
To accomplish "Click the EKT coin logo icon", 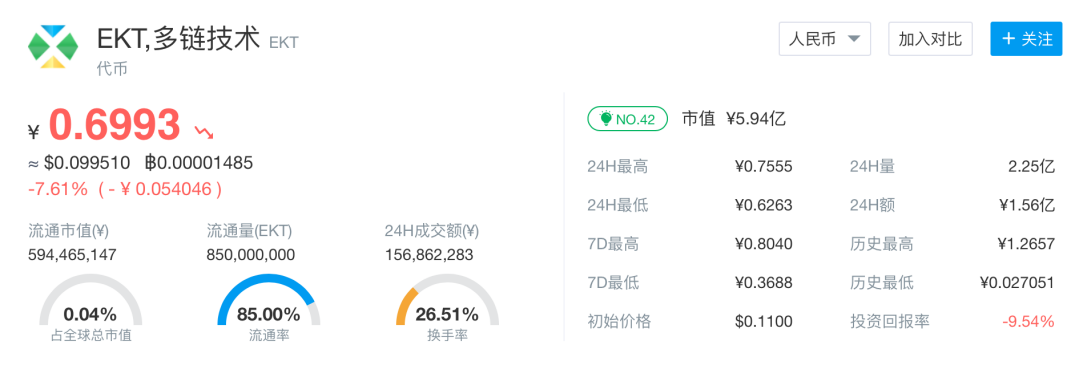I will tap(53, 47).
